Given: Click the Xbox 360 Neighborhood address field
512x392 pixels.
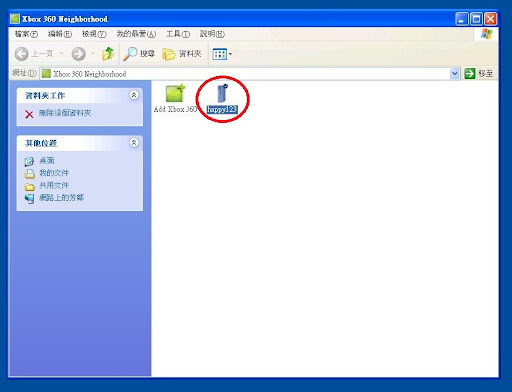Looking at the screenshot, I should [x=249, y=74].
